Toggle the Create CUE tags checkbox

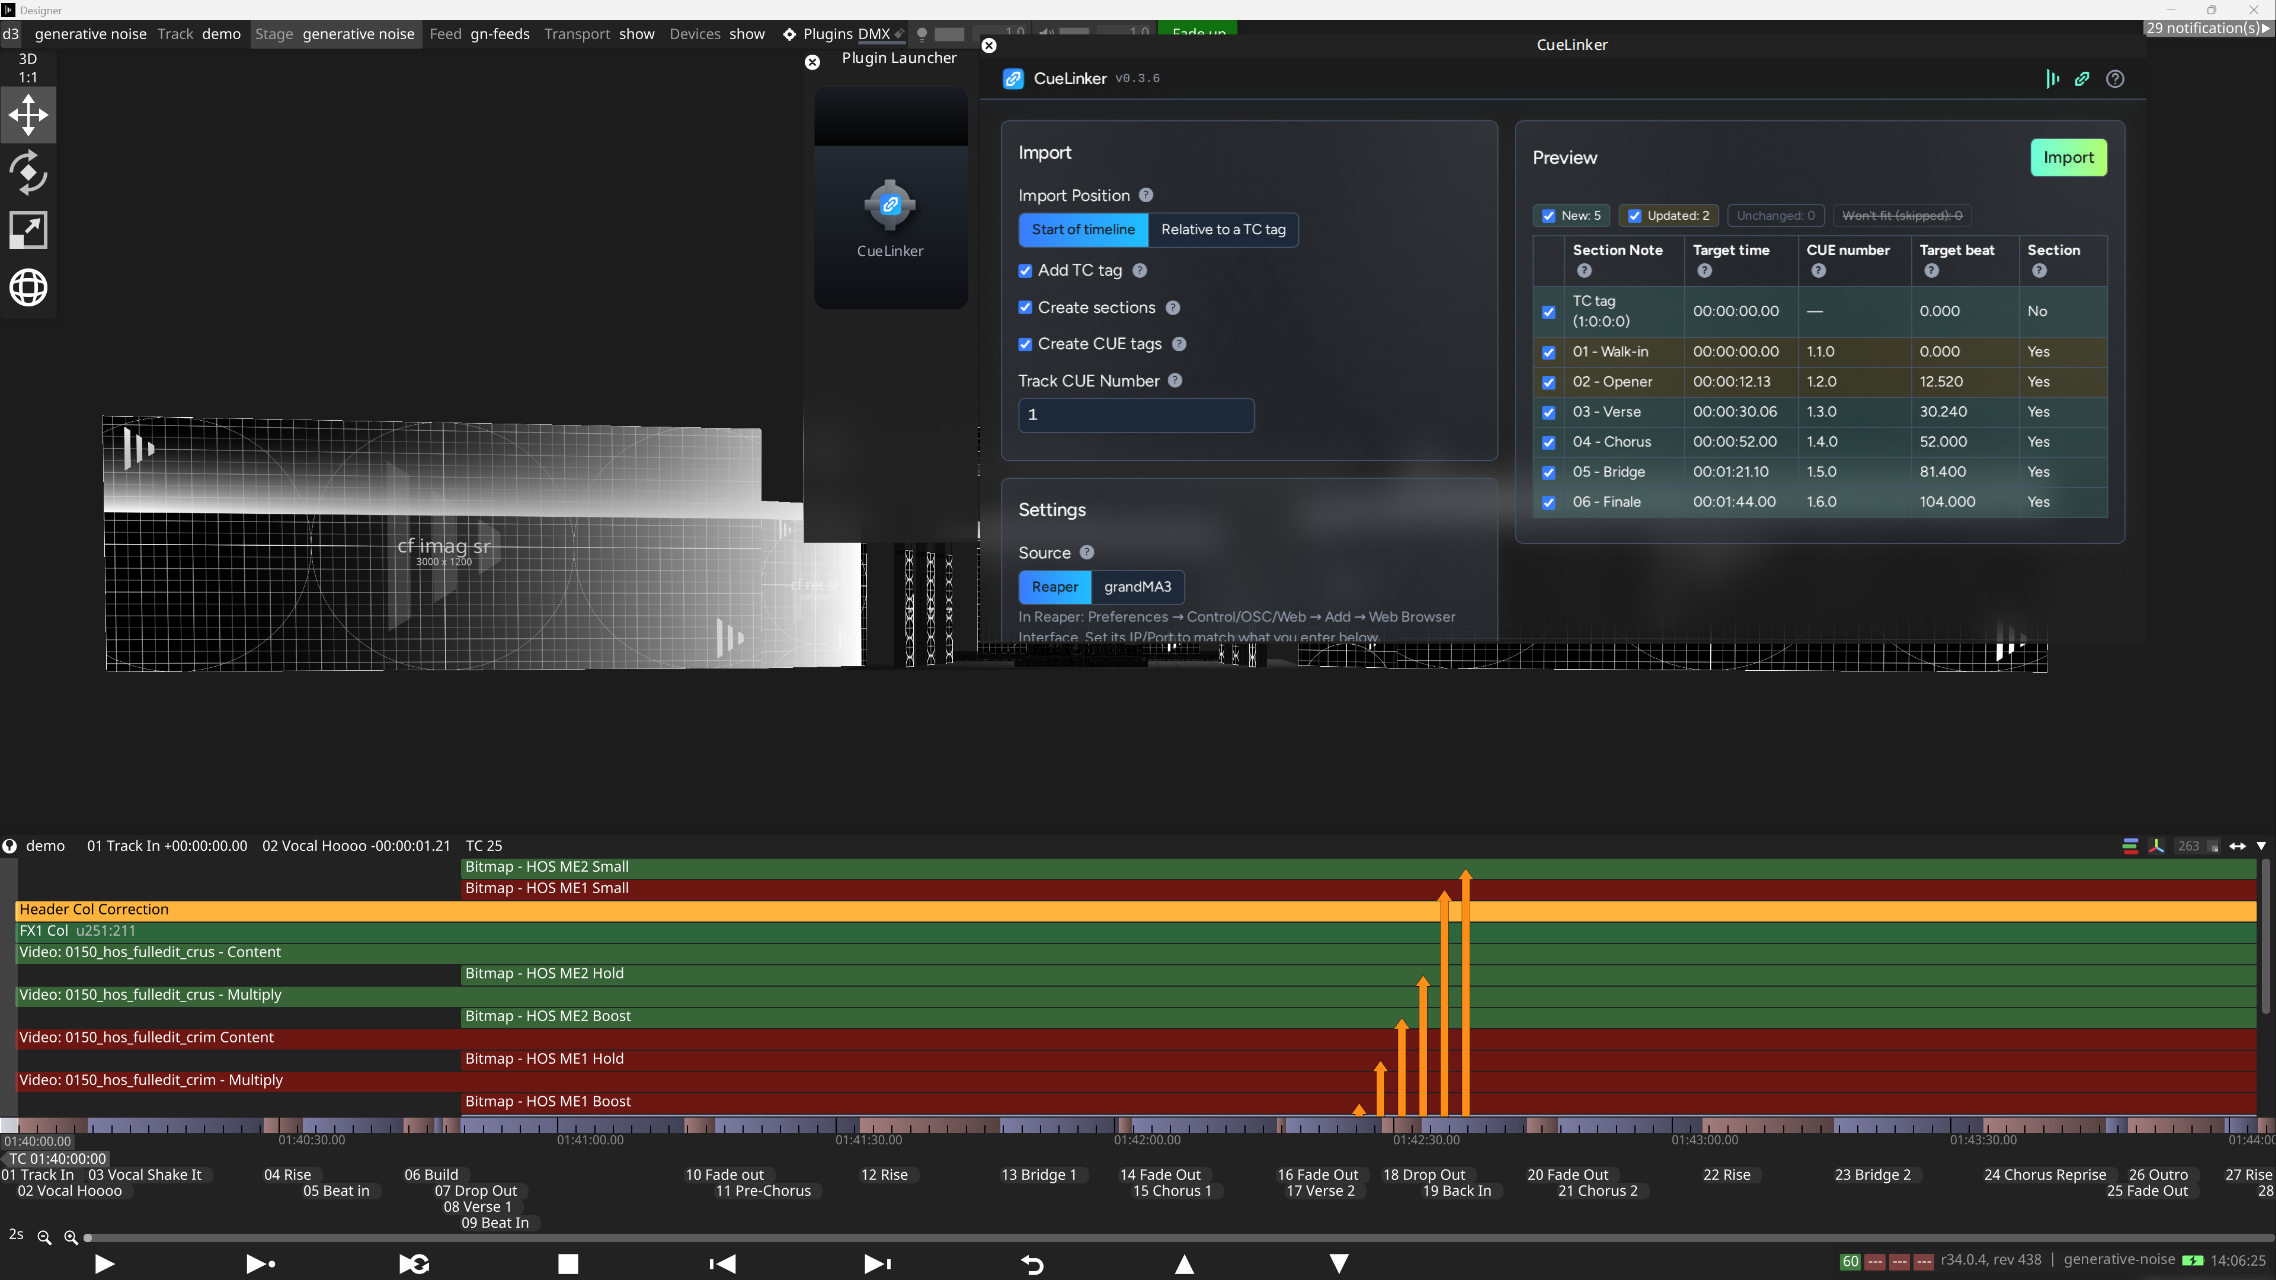[1025, 344]
